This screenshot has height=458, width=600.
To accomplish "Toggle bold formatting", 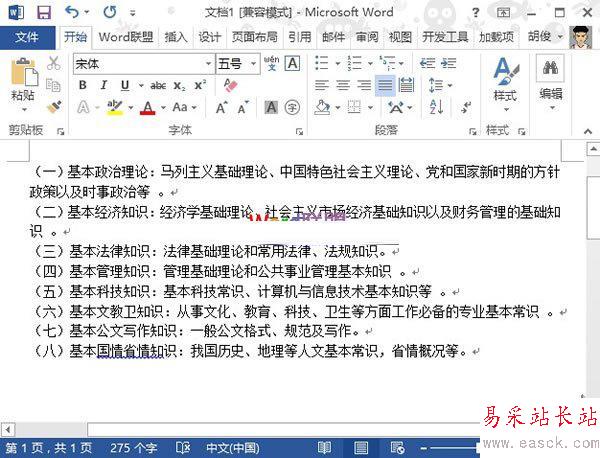I will [x=83, y=85].
